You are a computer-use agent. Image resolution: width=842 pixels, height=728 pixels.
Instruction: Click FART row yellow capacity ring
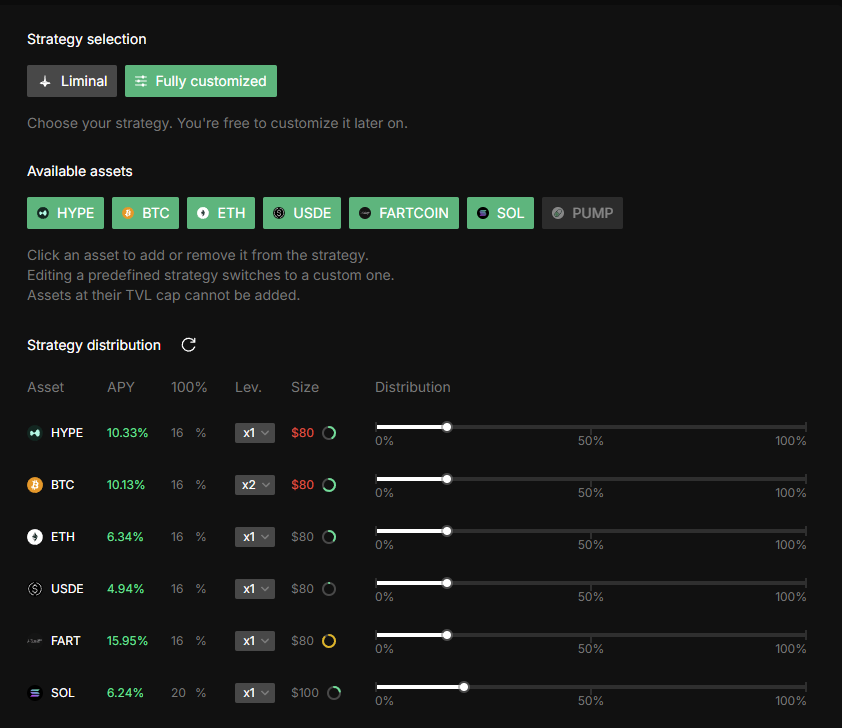[x=329, y=641]
